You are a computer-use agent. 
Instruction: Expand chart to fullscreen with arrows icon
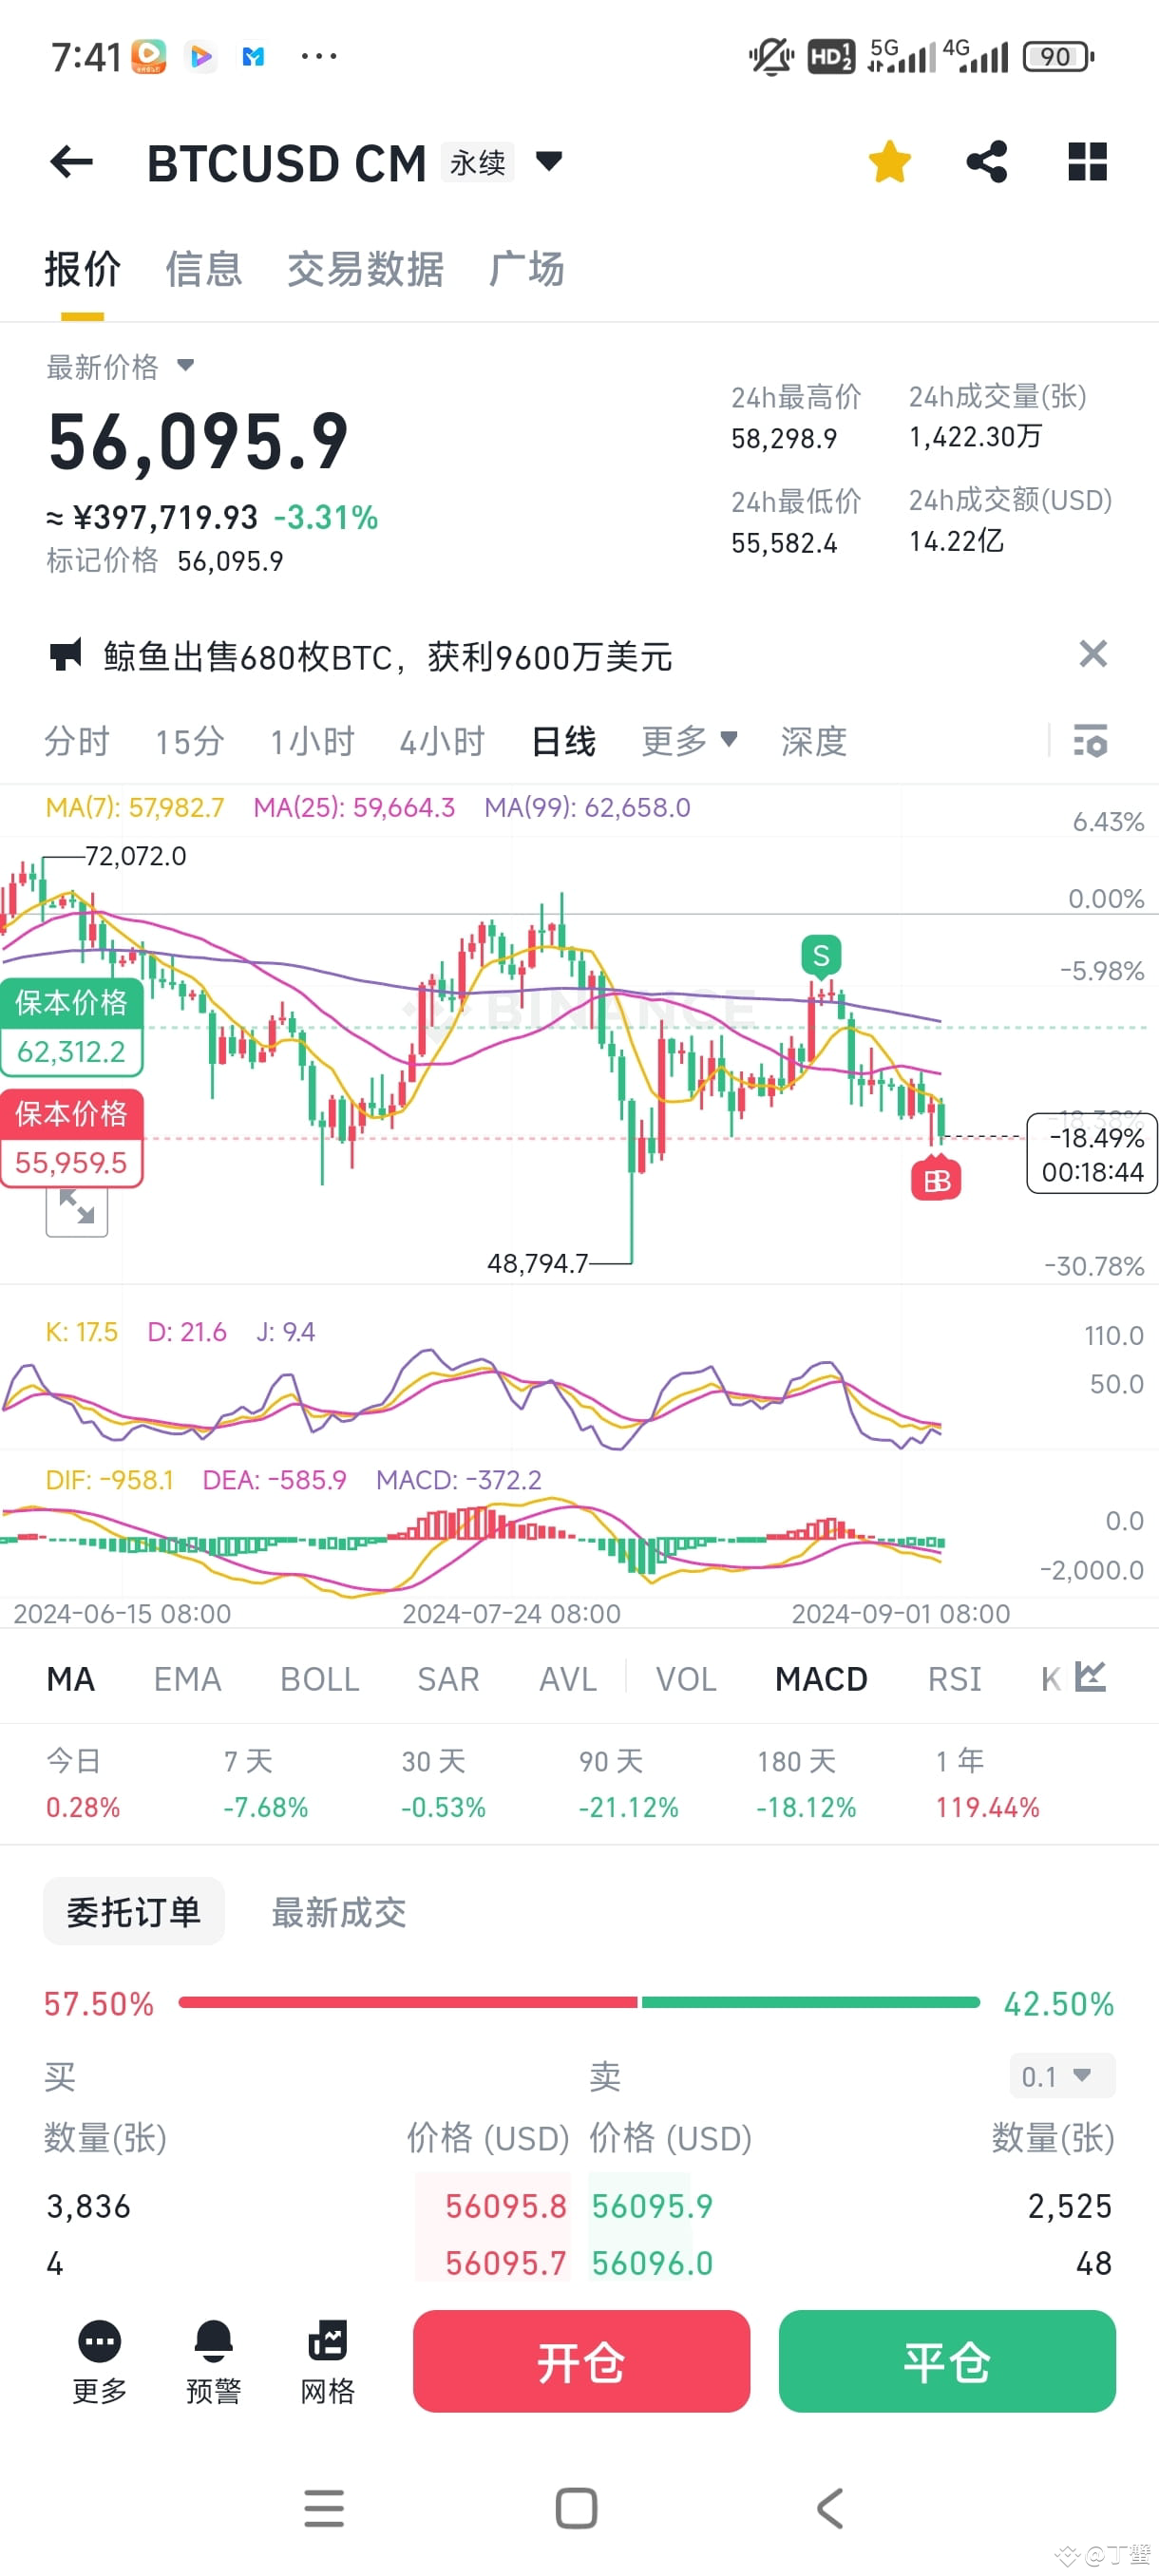pos(77,1206)
